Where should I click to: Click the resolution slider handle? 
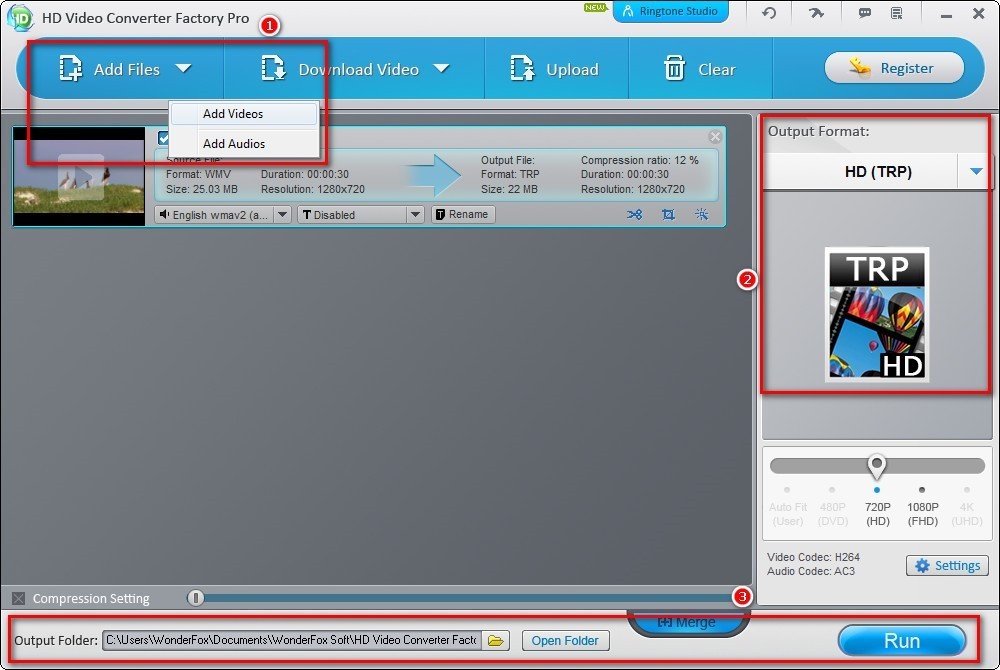[x=877, y=467]
